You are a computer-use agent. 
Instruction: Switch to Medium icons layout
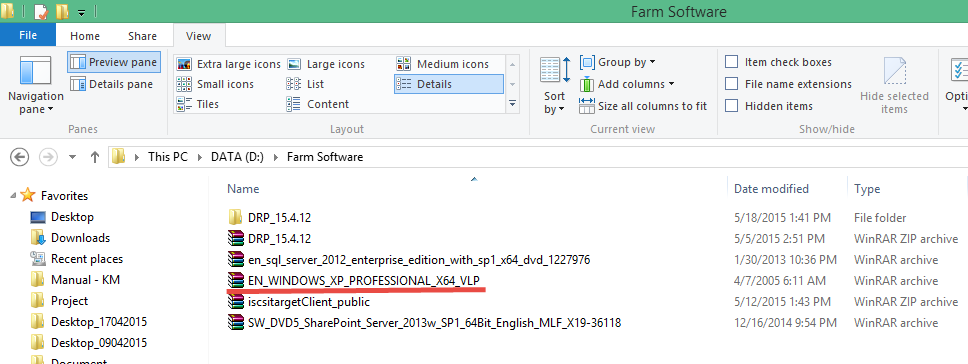tap(442, 64)
